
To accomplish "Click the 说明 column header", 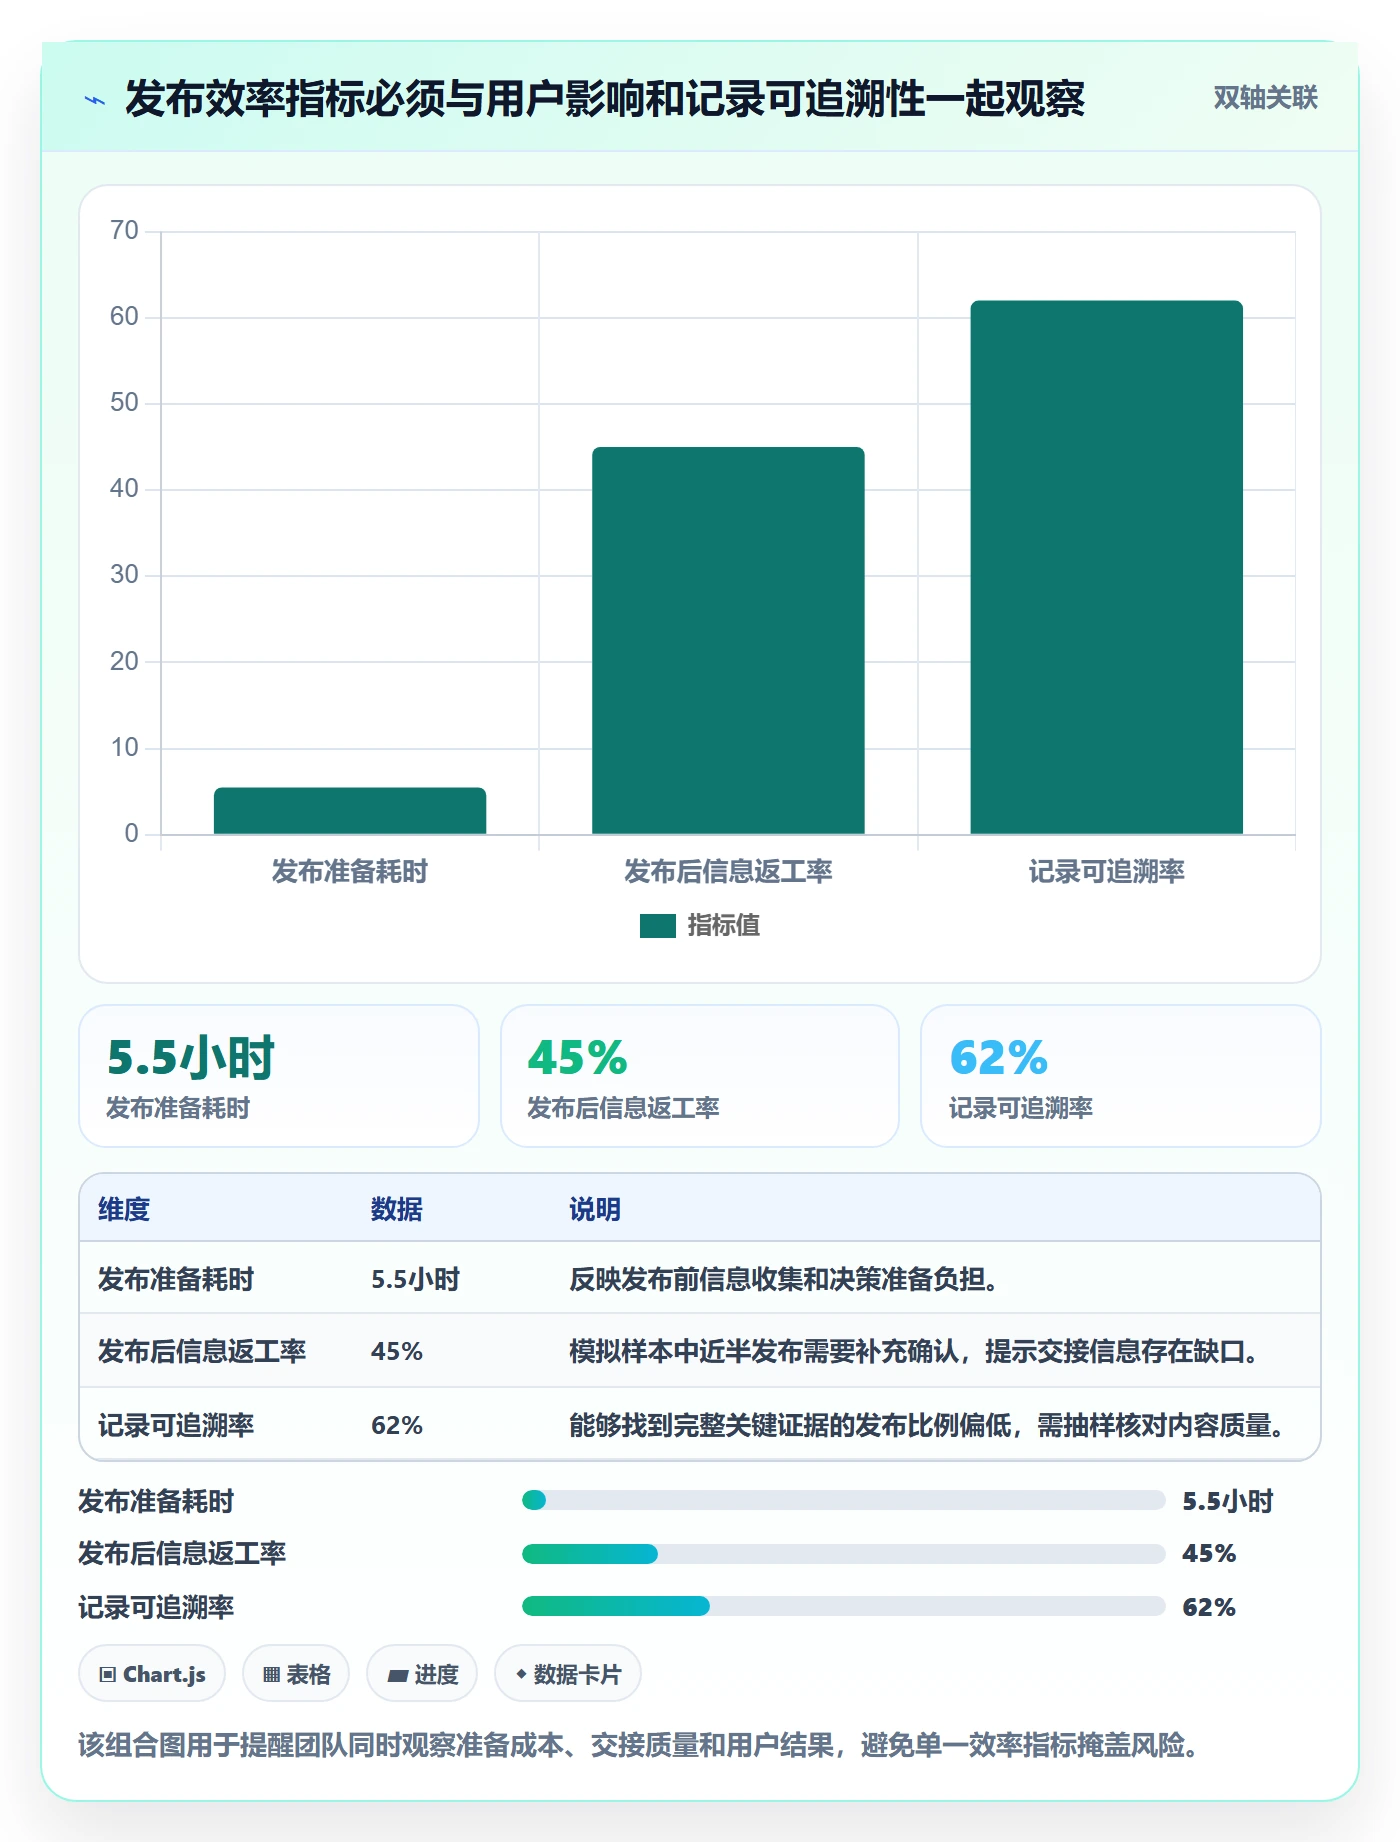I will (x=595, y=1210).
